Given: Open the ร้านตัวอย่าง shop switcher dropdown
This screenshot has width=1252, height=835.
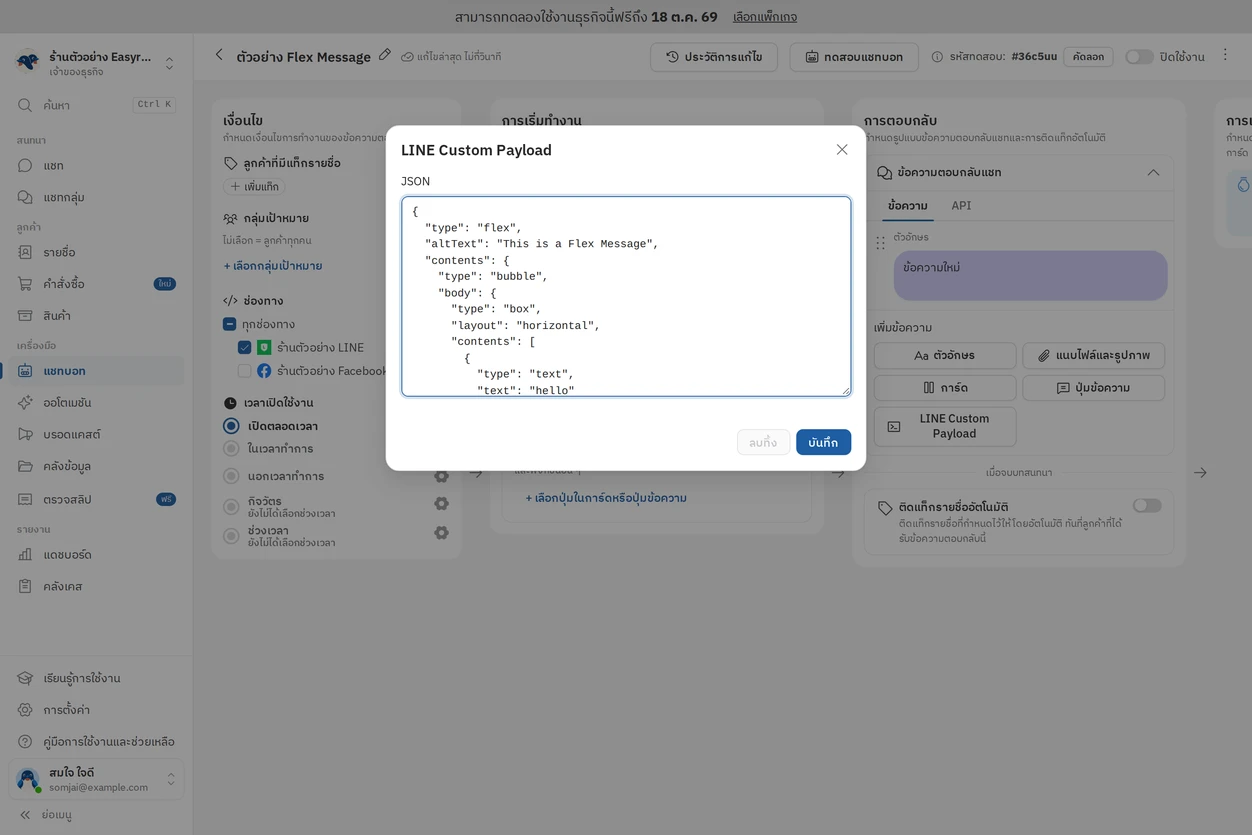Looking at the screenshot, I should pos(96,63).
